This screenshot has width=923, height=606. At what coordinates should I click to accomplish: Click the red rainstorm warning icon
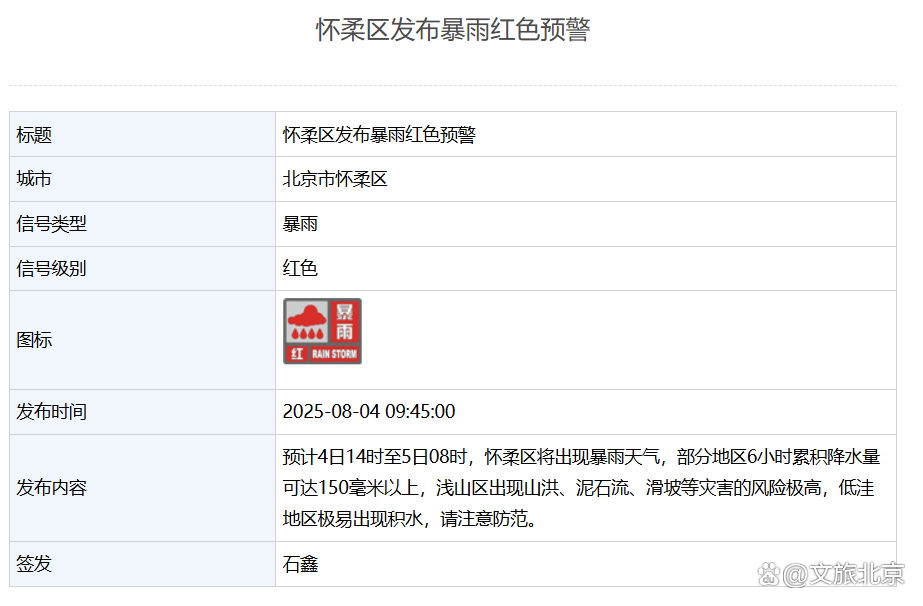322,331
